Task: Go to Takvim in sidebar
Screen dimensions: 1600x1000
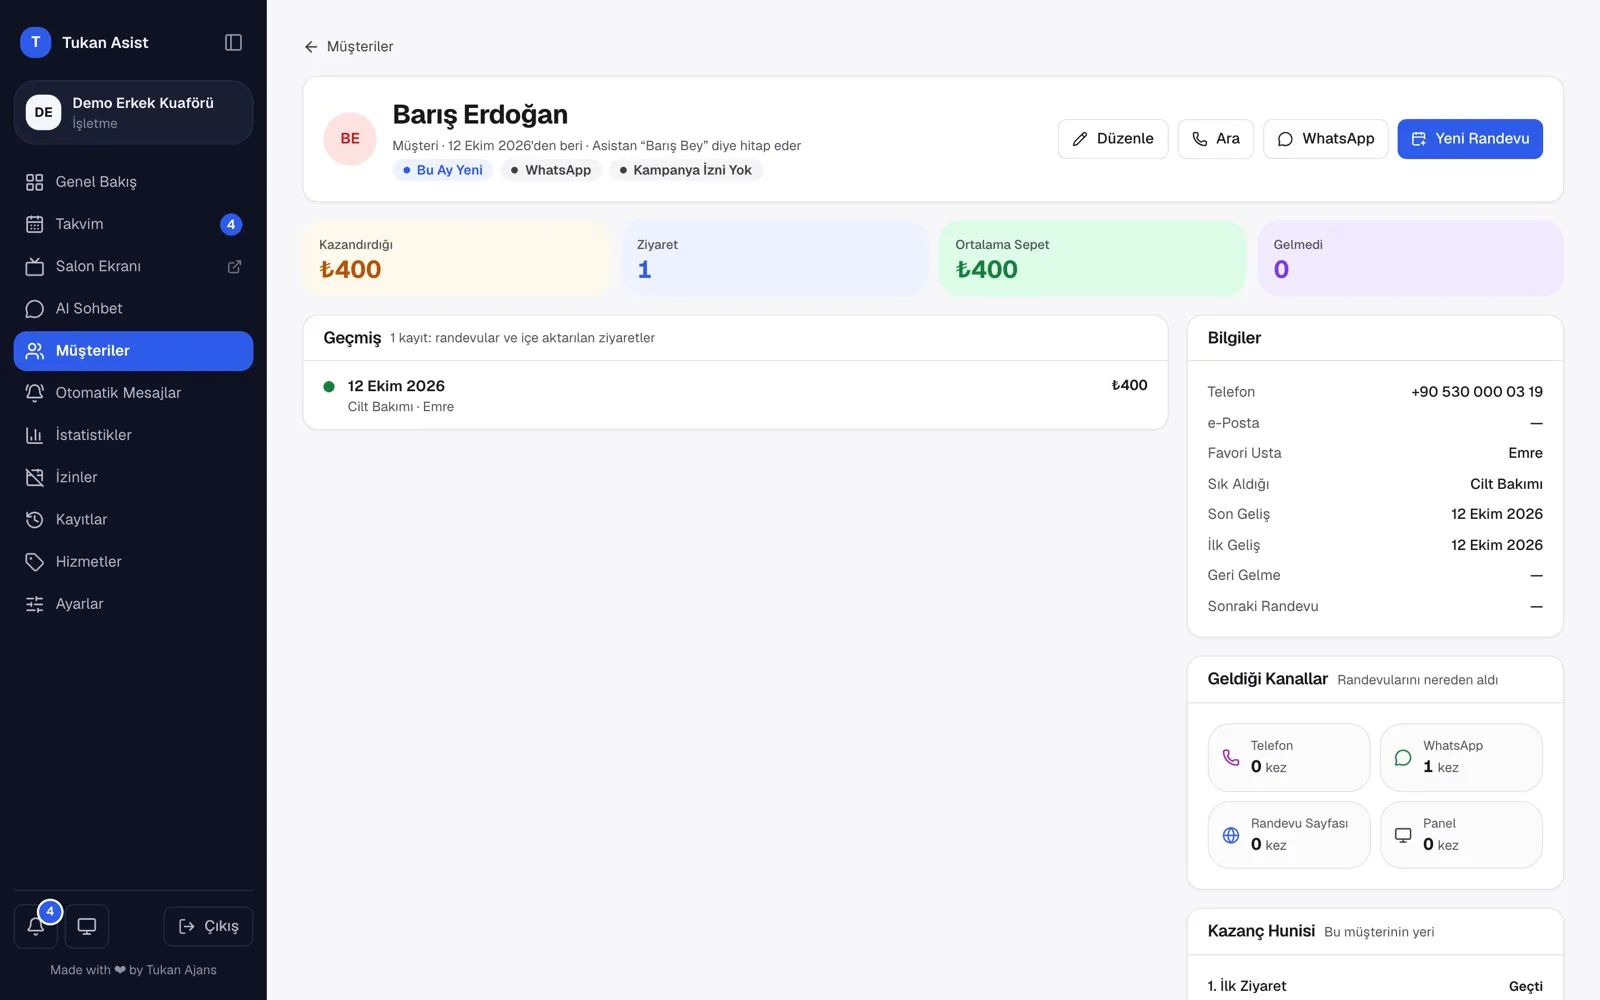Action: [133, 224]
